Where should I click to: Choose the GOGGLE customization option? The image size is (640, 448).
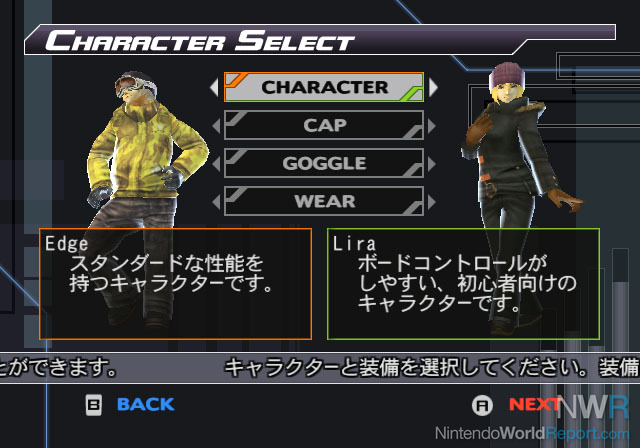[324, 163]
